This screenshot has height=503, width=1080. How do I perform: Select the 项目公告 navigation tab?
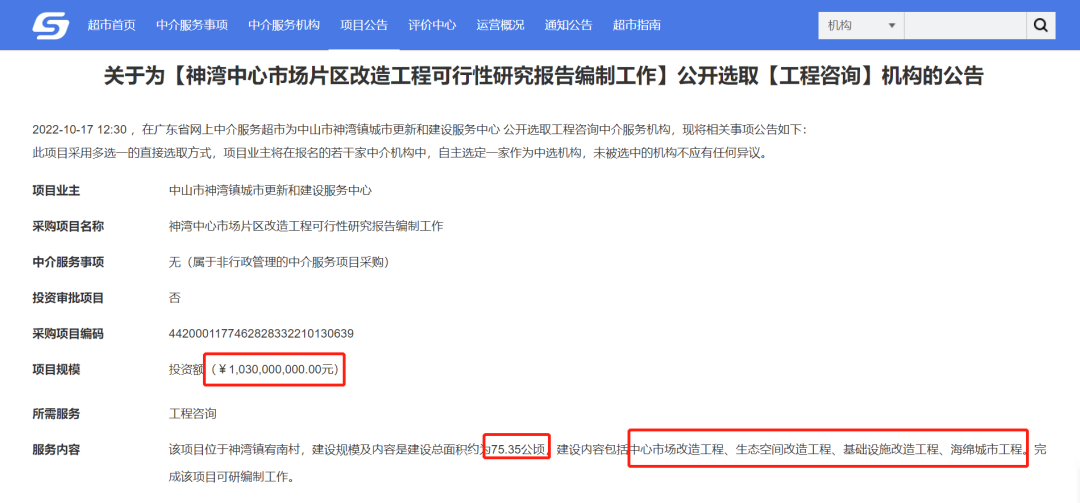pos(364,25)
